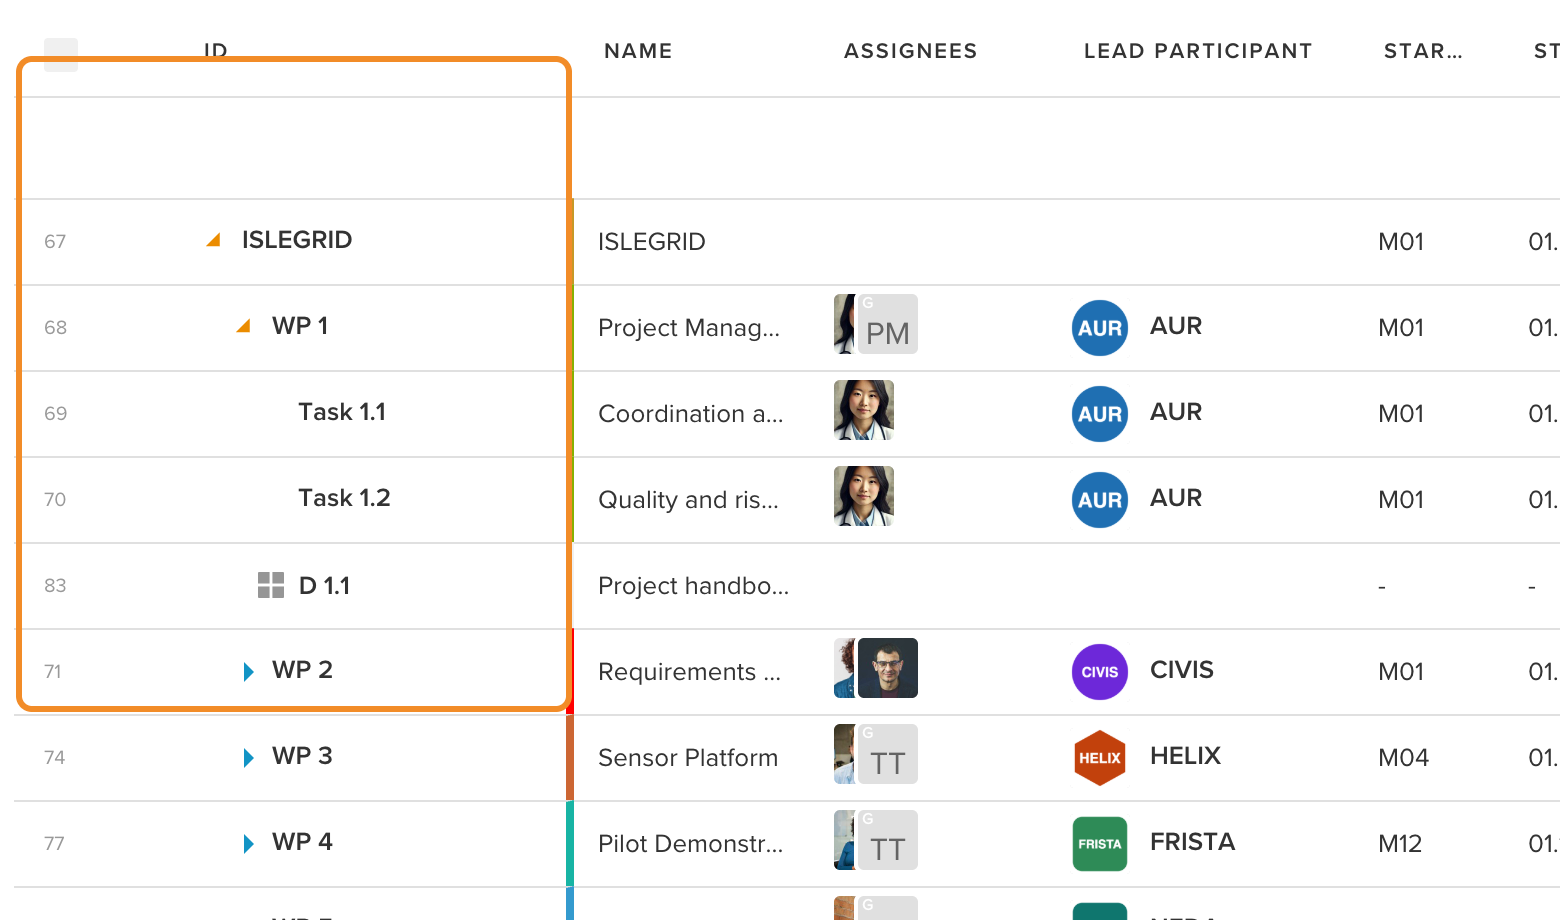Viewport: 1560px width, 920px height.
Task: Click the D 1.1 deliverable grid icon
Action: pos(271,585)
